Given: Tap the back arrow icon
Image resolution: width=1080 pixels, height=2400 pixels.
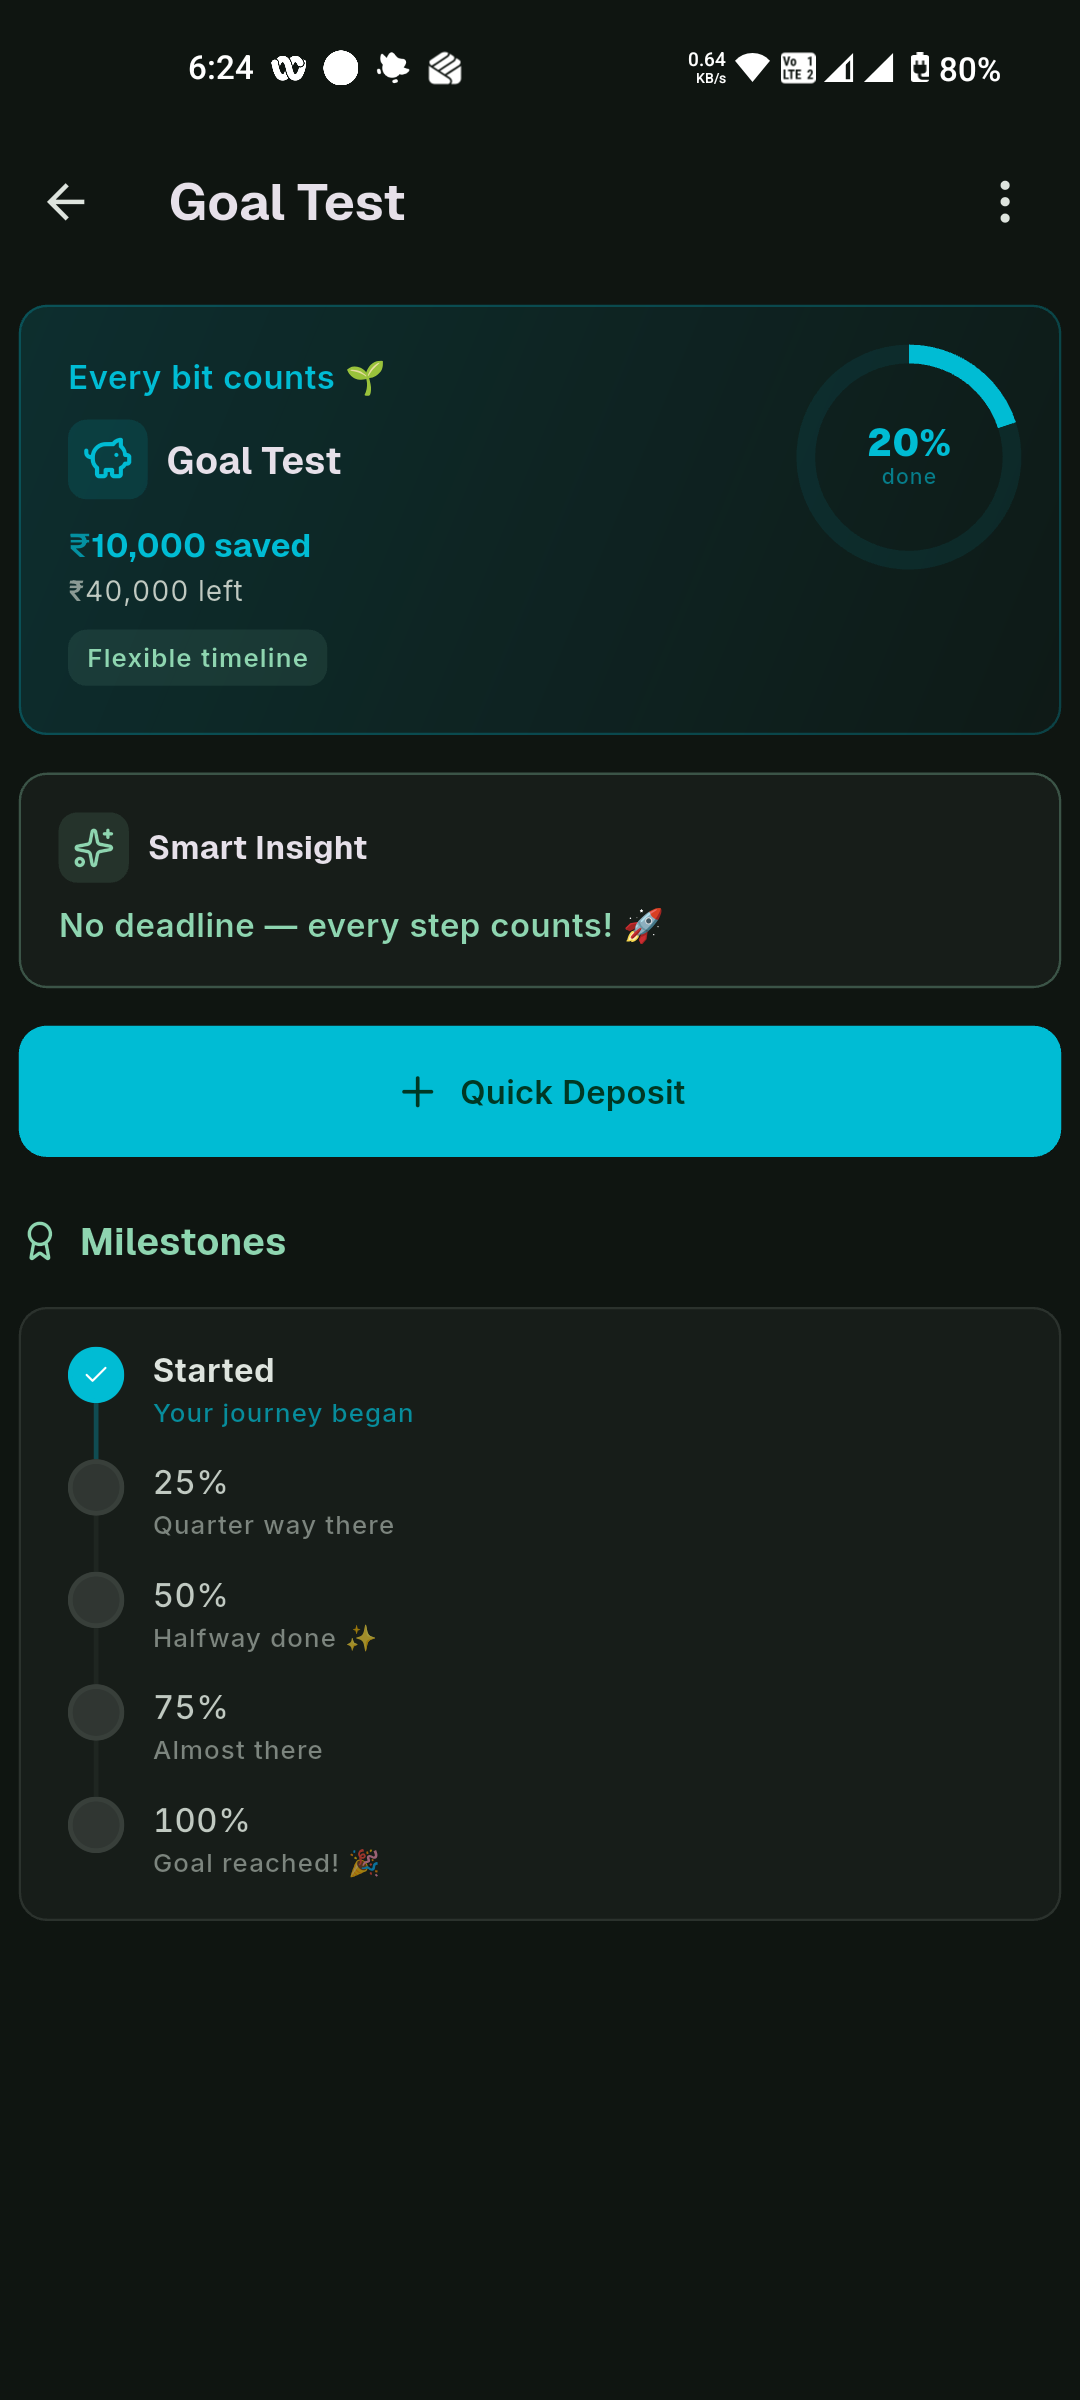Looking at the screenshot, I should pyautogui.click(x=66, y=202).
